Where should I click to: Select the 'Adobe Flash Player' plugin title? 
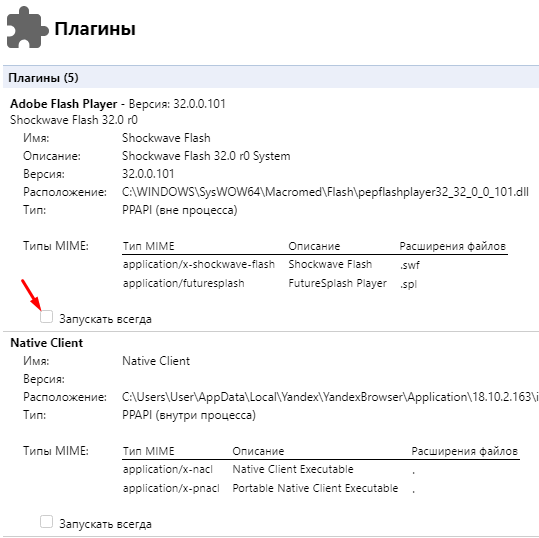[64, 103]
